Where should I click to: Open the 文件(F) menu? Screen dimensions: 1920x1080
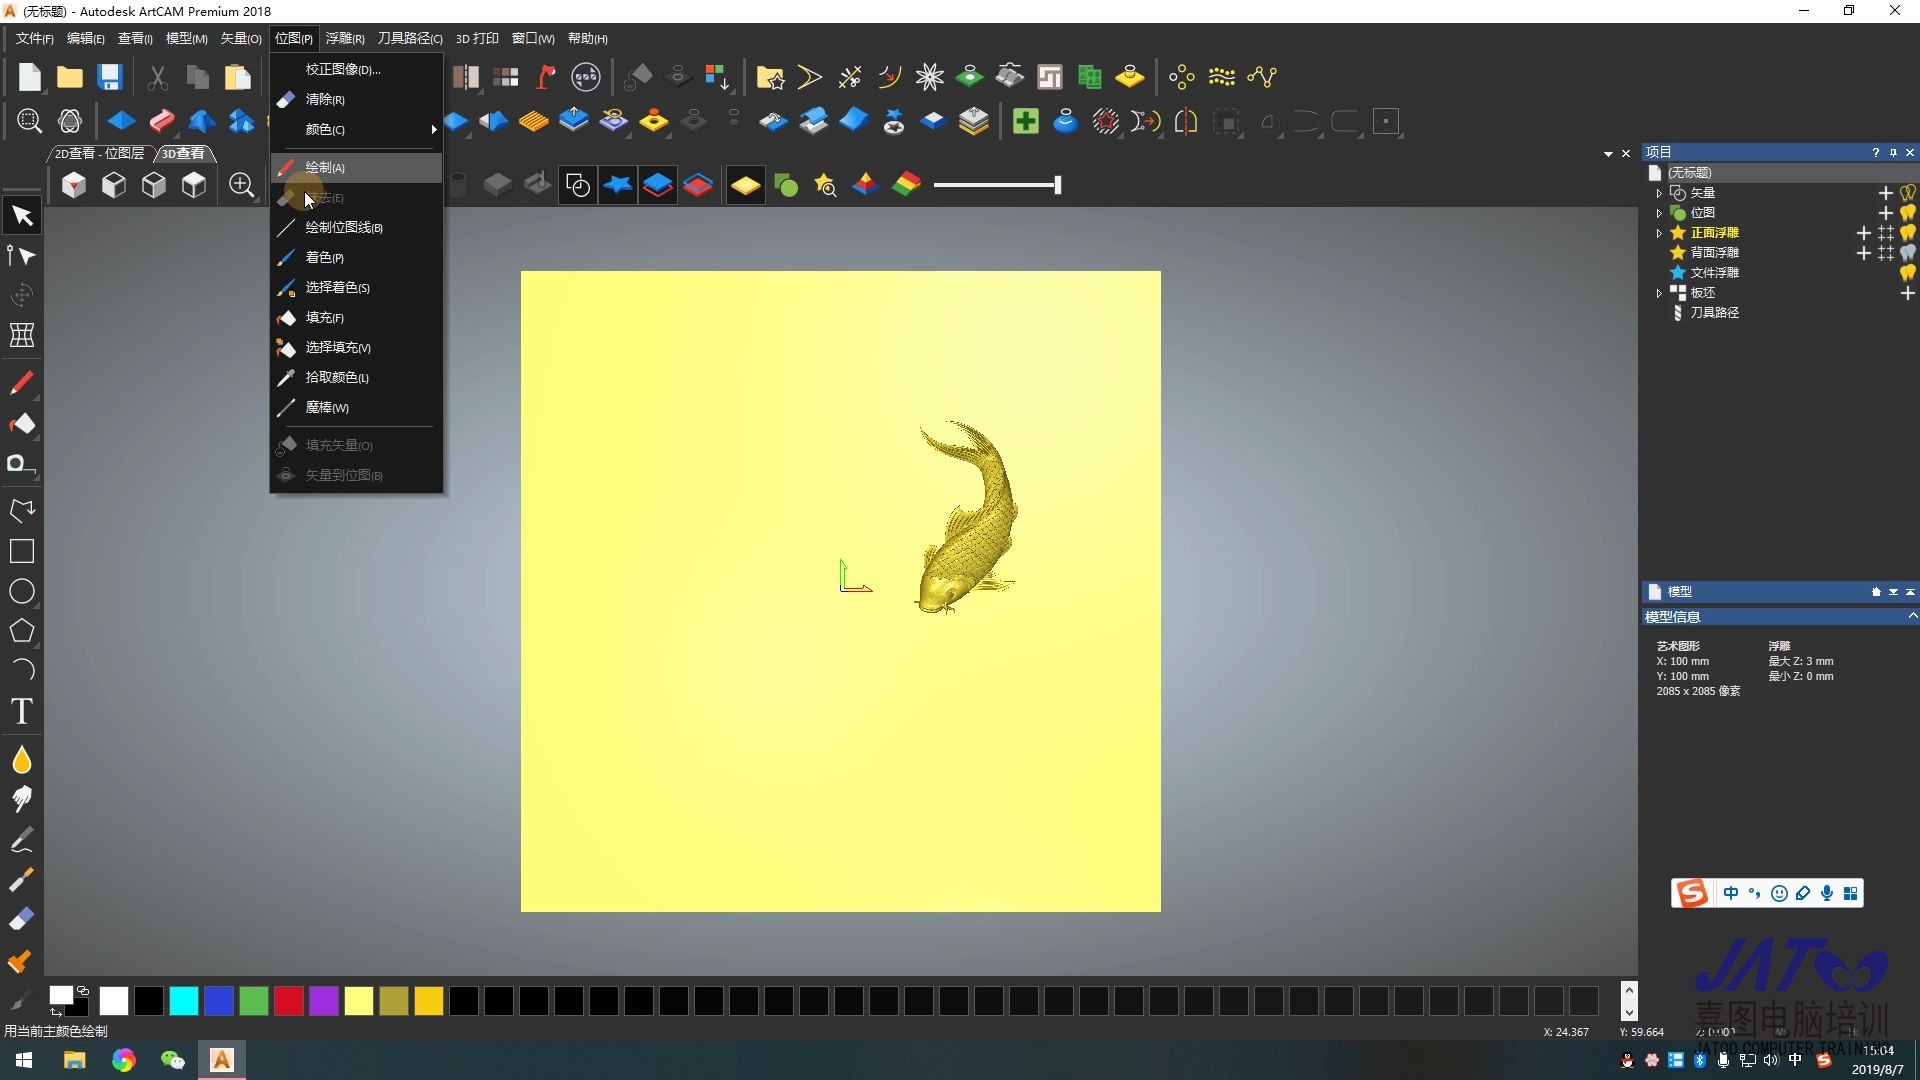pos(35,38)
